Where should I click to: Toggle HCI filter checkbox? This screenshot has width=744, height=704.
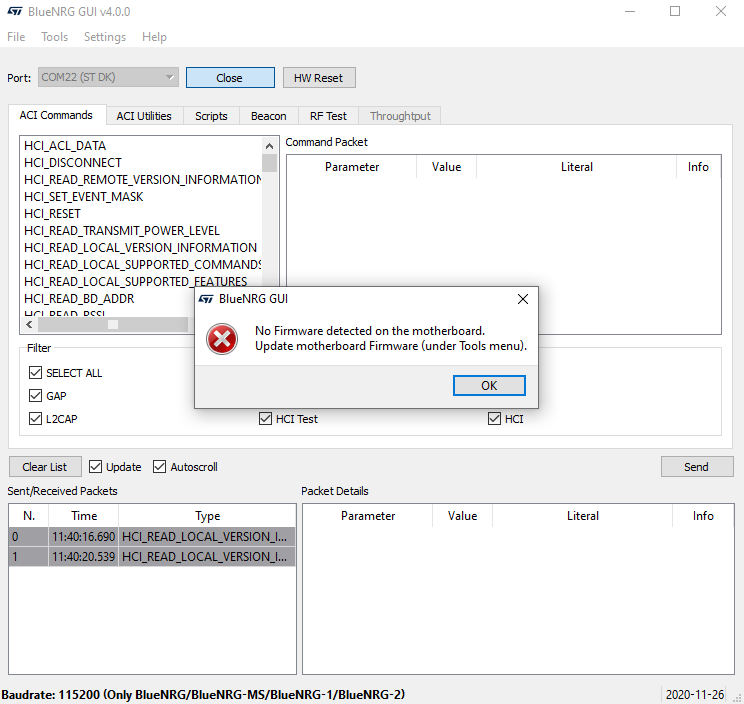(494, 419)
